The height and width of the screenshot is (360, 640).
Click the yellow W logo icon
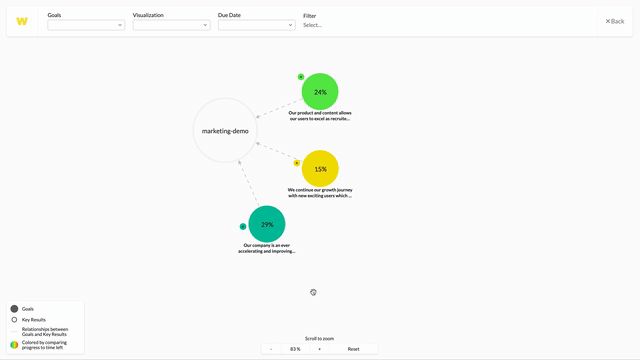[x=22, y=21]
